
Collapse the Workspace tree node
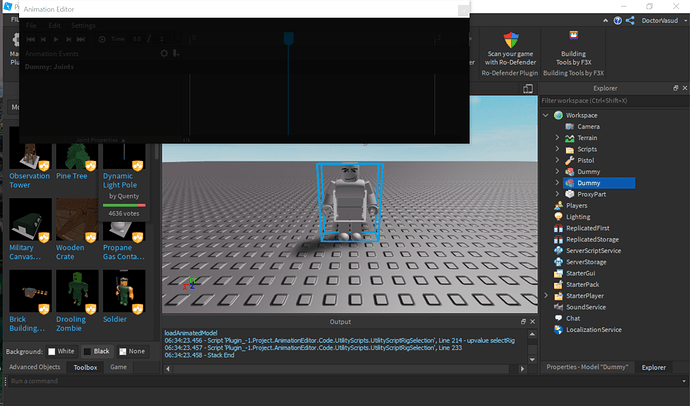[x=546, y=115]
